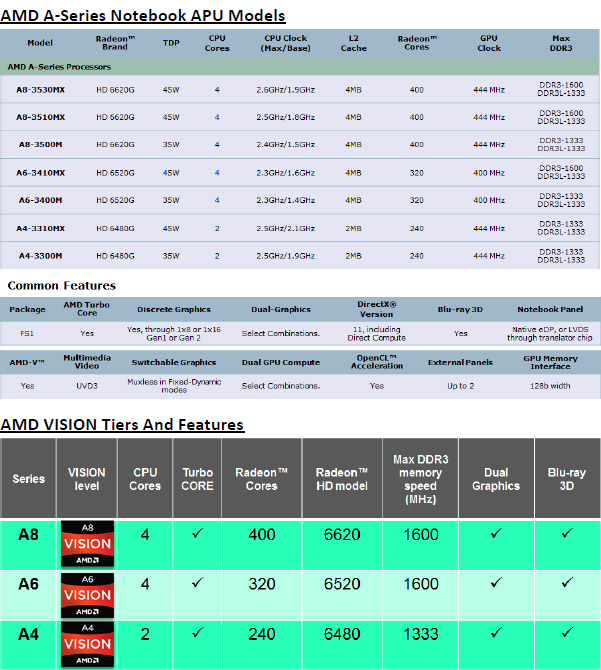Click the '1333' memory speed value
The image size is (601, 670).
pos(421,634)
